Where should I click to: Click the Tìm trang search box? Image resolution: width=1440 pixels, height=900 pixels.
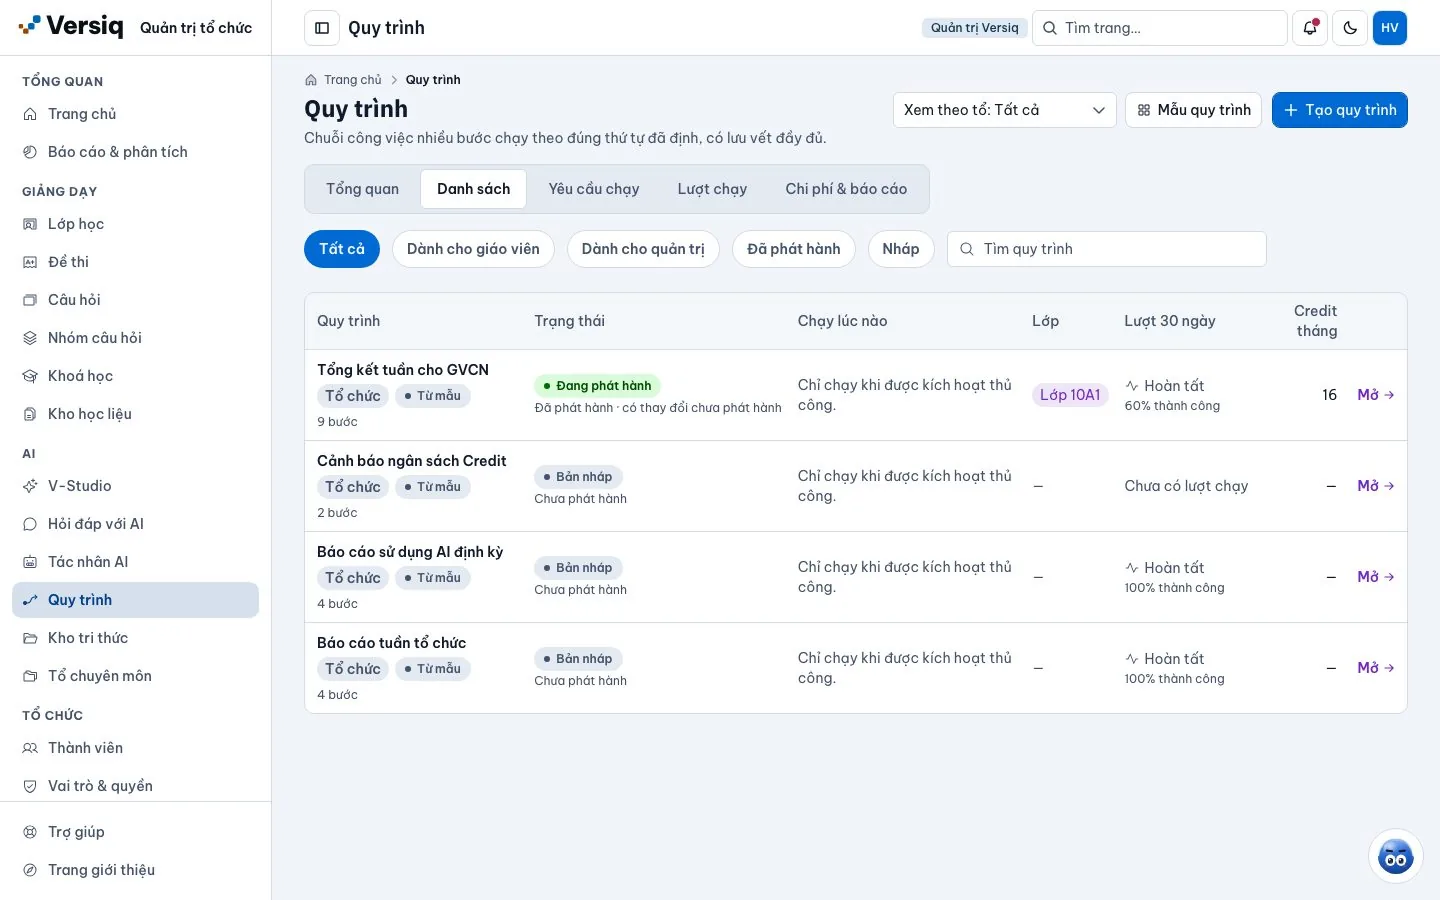click(x=1160, y=28)
